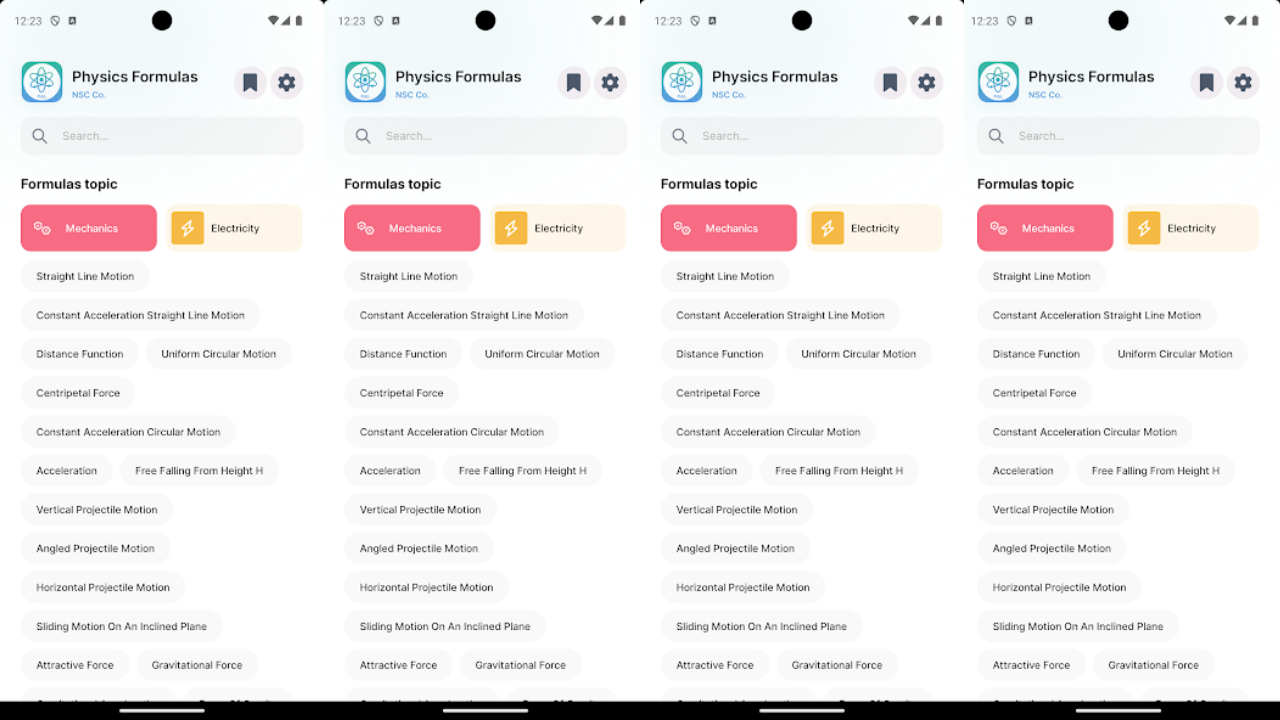The height and width of the screenshot is (720, 1280).
Task: Open Gravitational Force chip in third screen
Action: click(837, 665)
